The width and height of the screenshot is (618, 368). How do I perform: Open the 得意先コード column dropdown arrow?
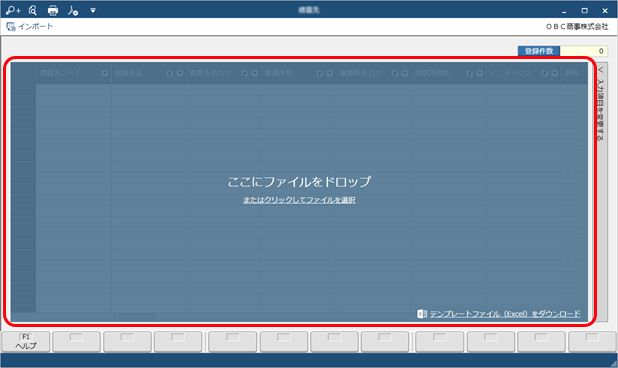[x=104, y=73]
